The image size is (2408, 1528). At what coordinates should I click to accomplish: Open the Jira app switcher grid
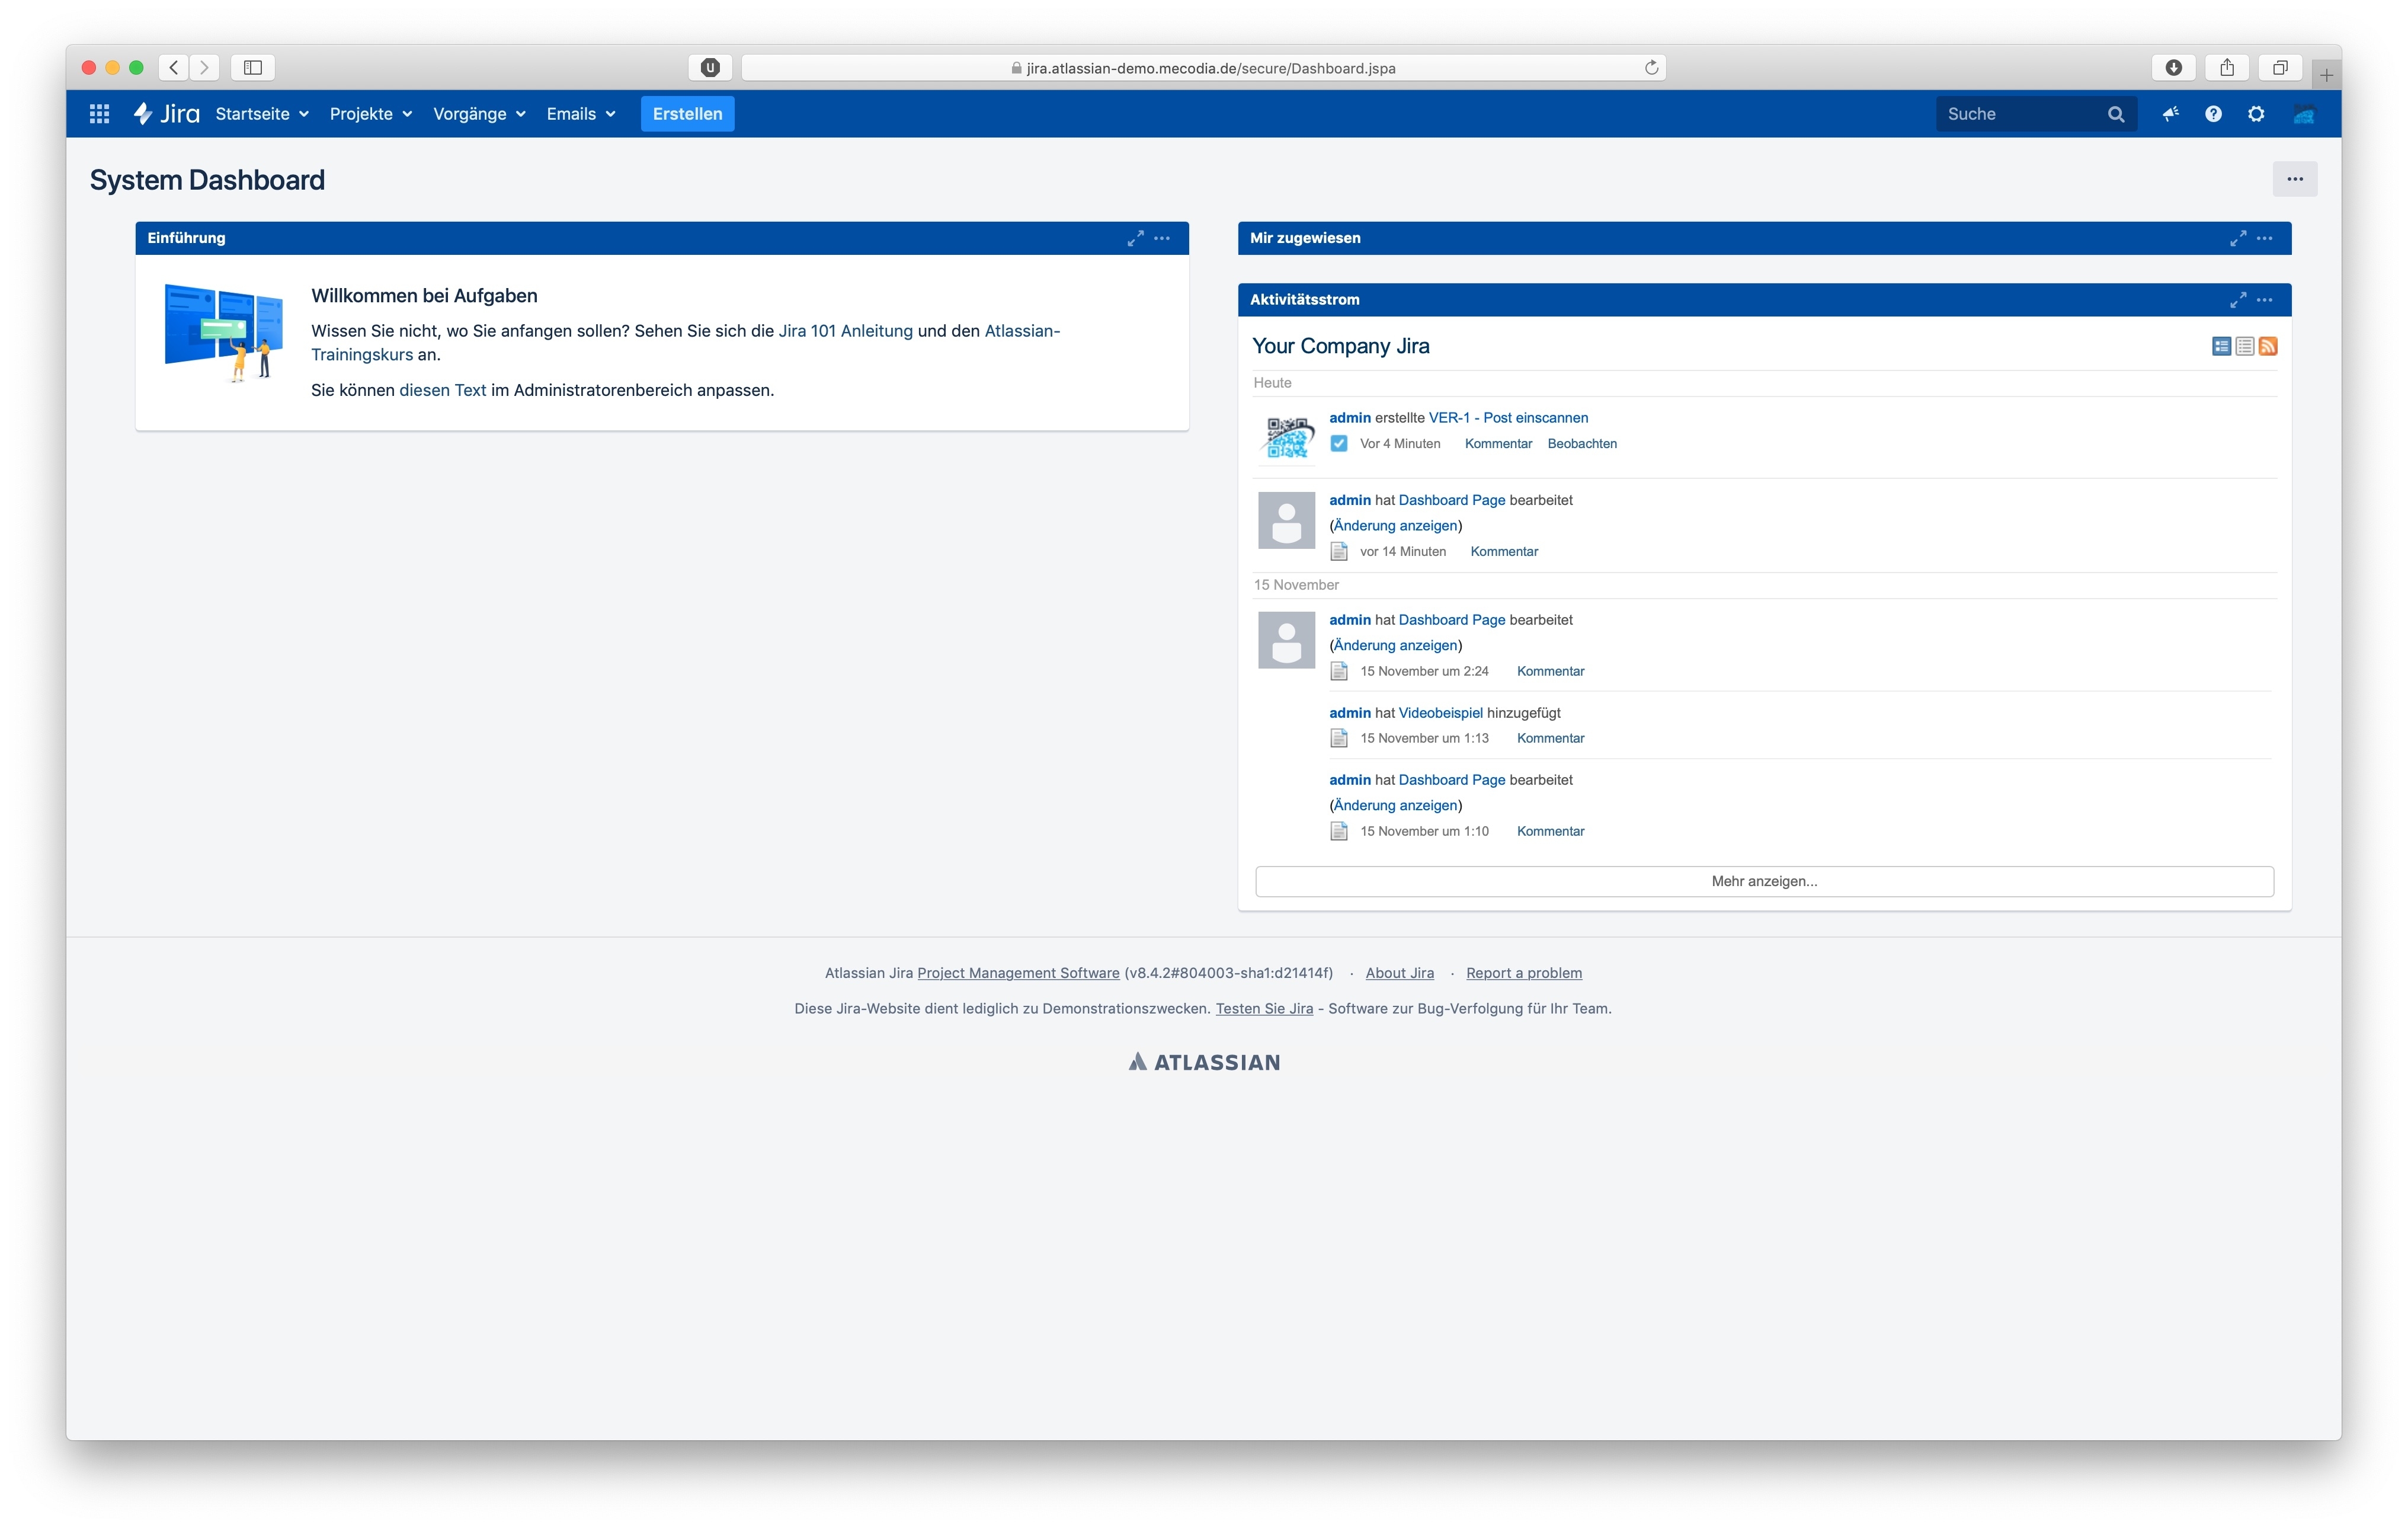click(99, 114)
